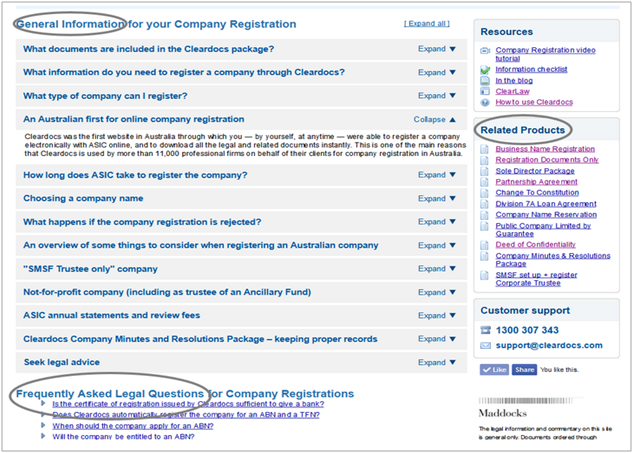Click the telephone icon in Customer support
Screen dimensions: 634x453
[485, 330]
